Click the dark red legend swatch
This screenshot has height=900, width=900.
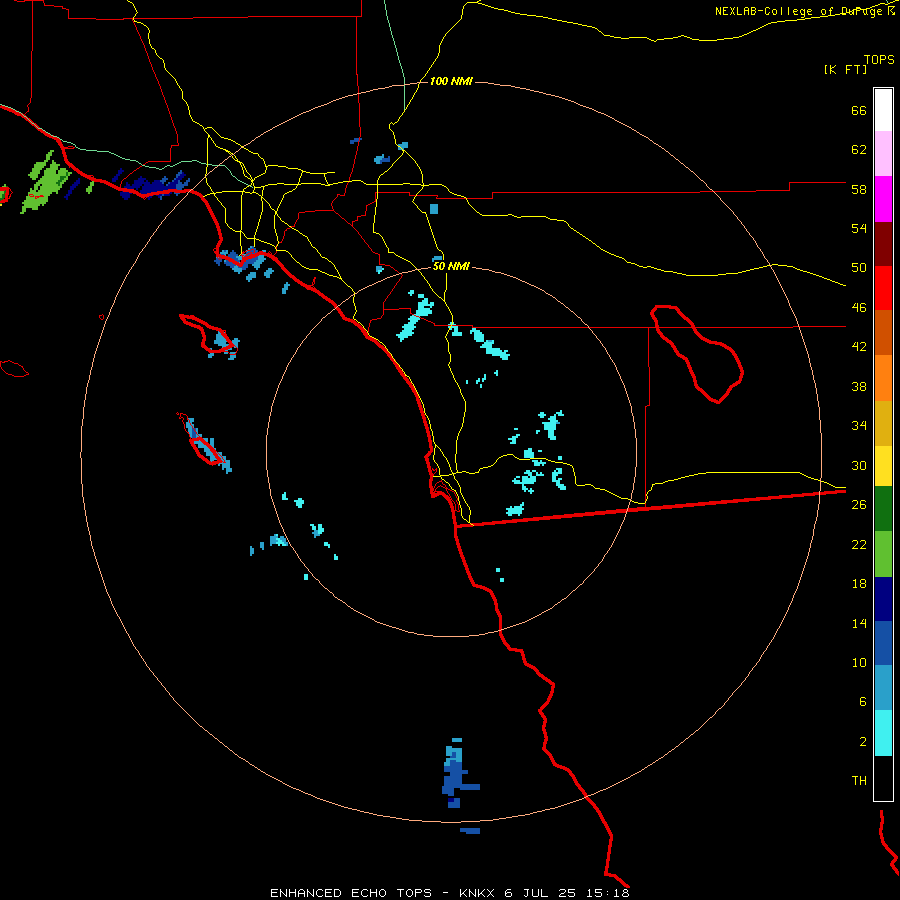coord(883,244)
